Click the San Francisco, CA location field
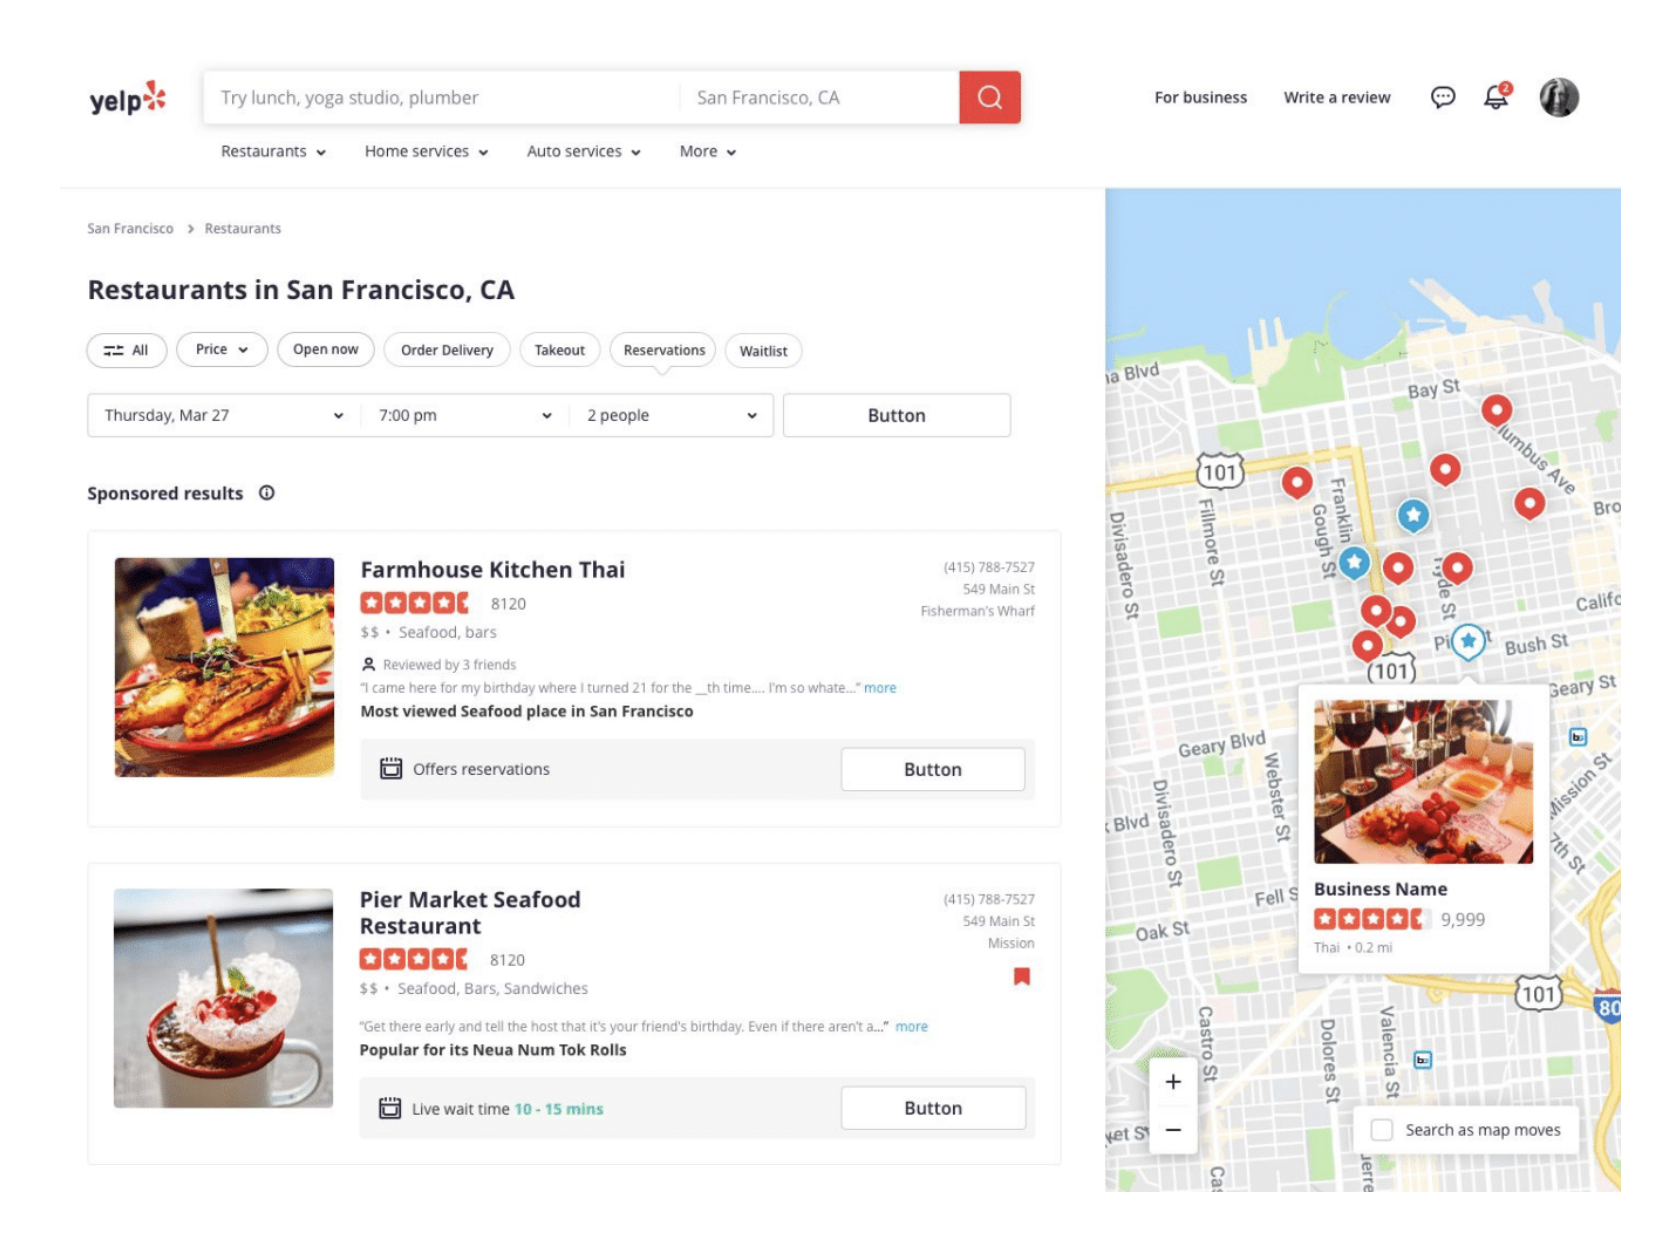The image size is (1668, 1245). [819, 97]
